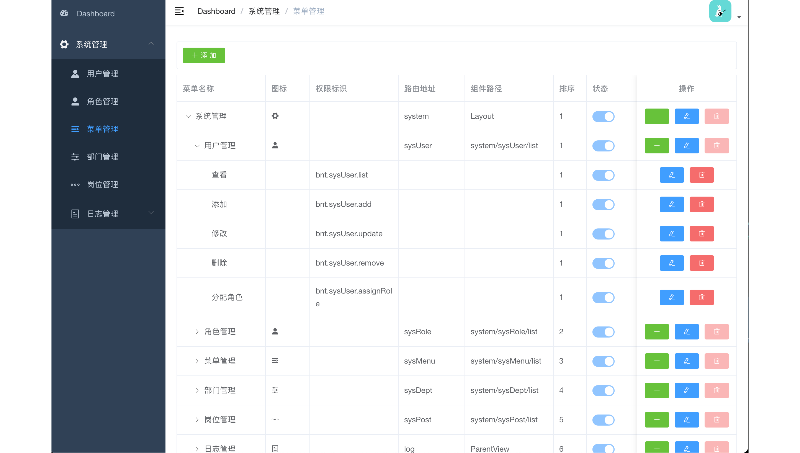This screenshot has width=800, height=453.
Task: Delete the bnt.sysUser.update row
Action: 702,234
